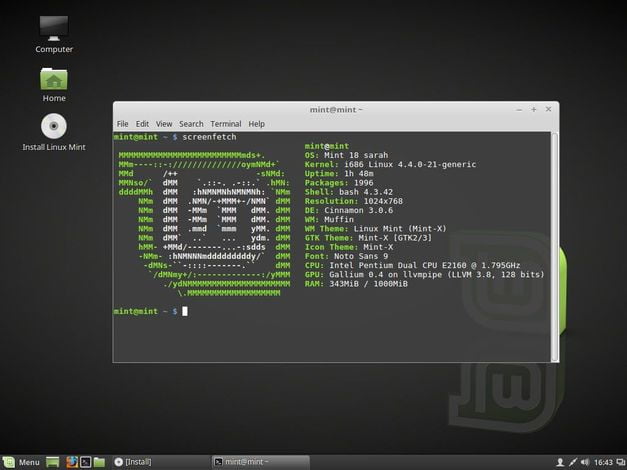Open the Terminal menu in menubar
This screenshot has width=627, height=470.
point(226,124)
